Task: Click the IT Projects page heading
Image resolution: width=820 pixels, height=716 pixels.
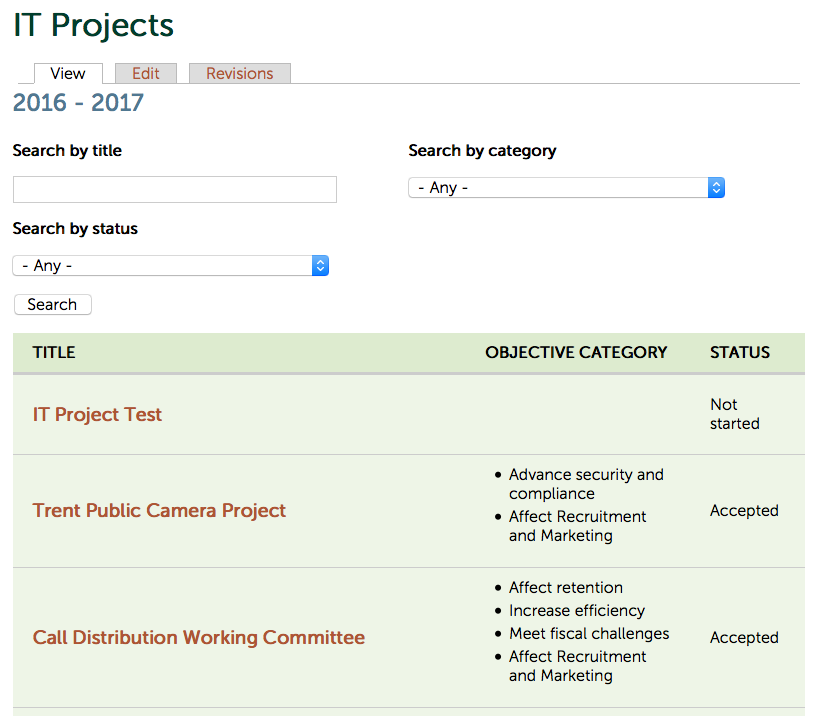Action: pyautogui.click(x=93, y=26)
